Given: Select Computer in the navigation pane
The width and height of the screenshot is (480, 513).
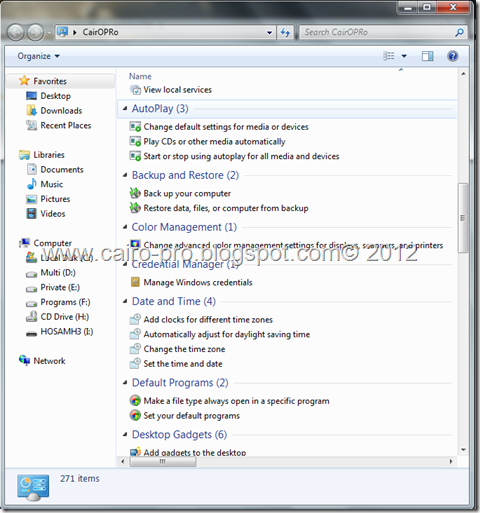Looking at the screenshot, I should pos(53,243).
